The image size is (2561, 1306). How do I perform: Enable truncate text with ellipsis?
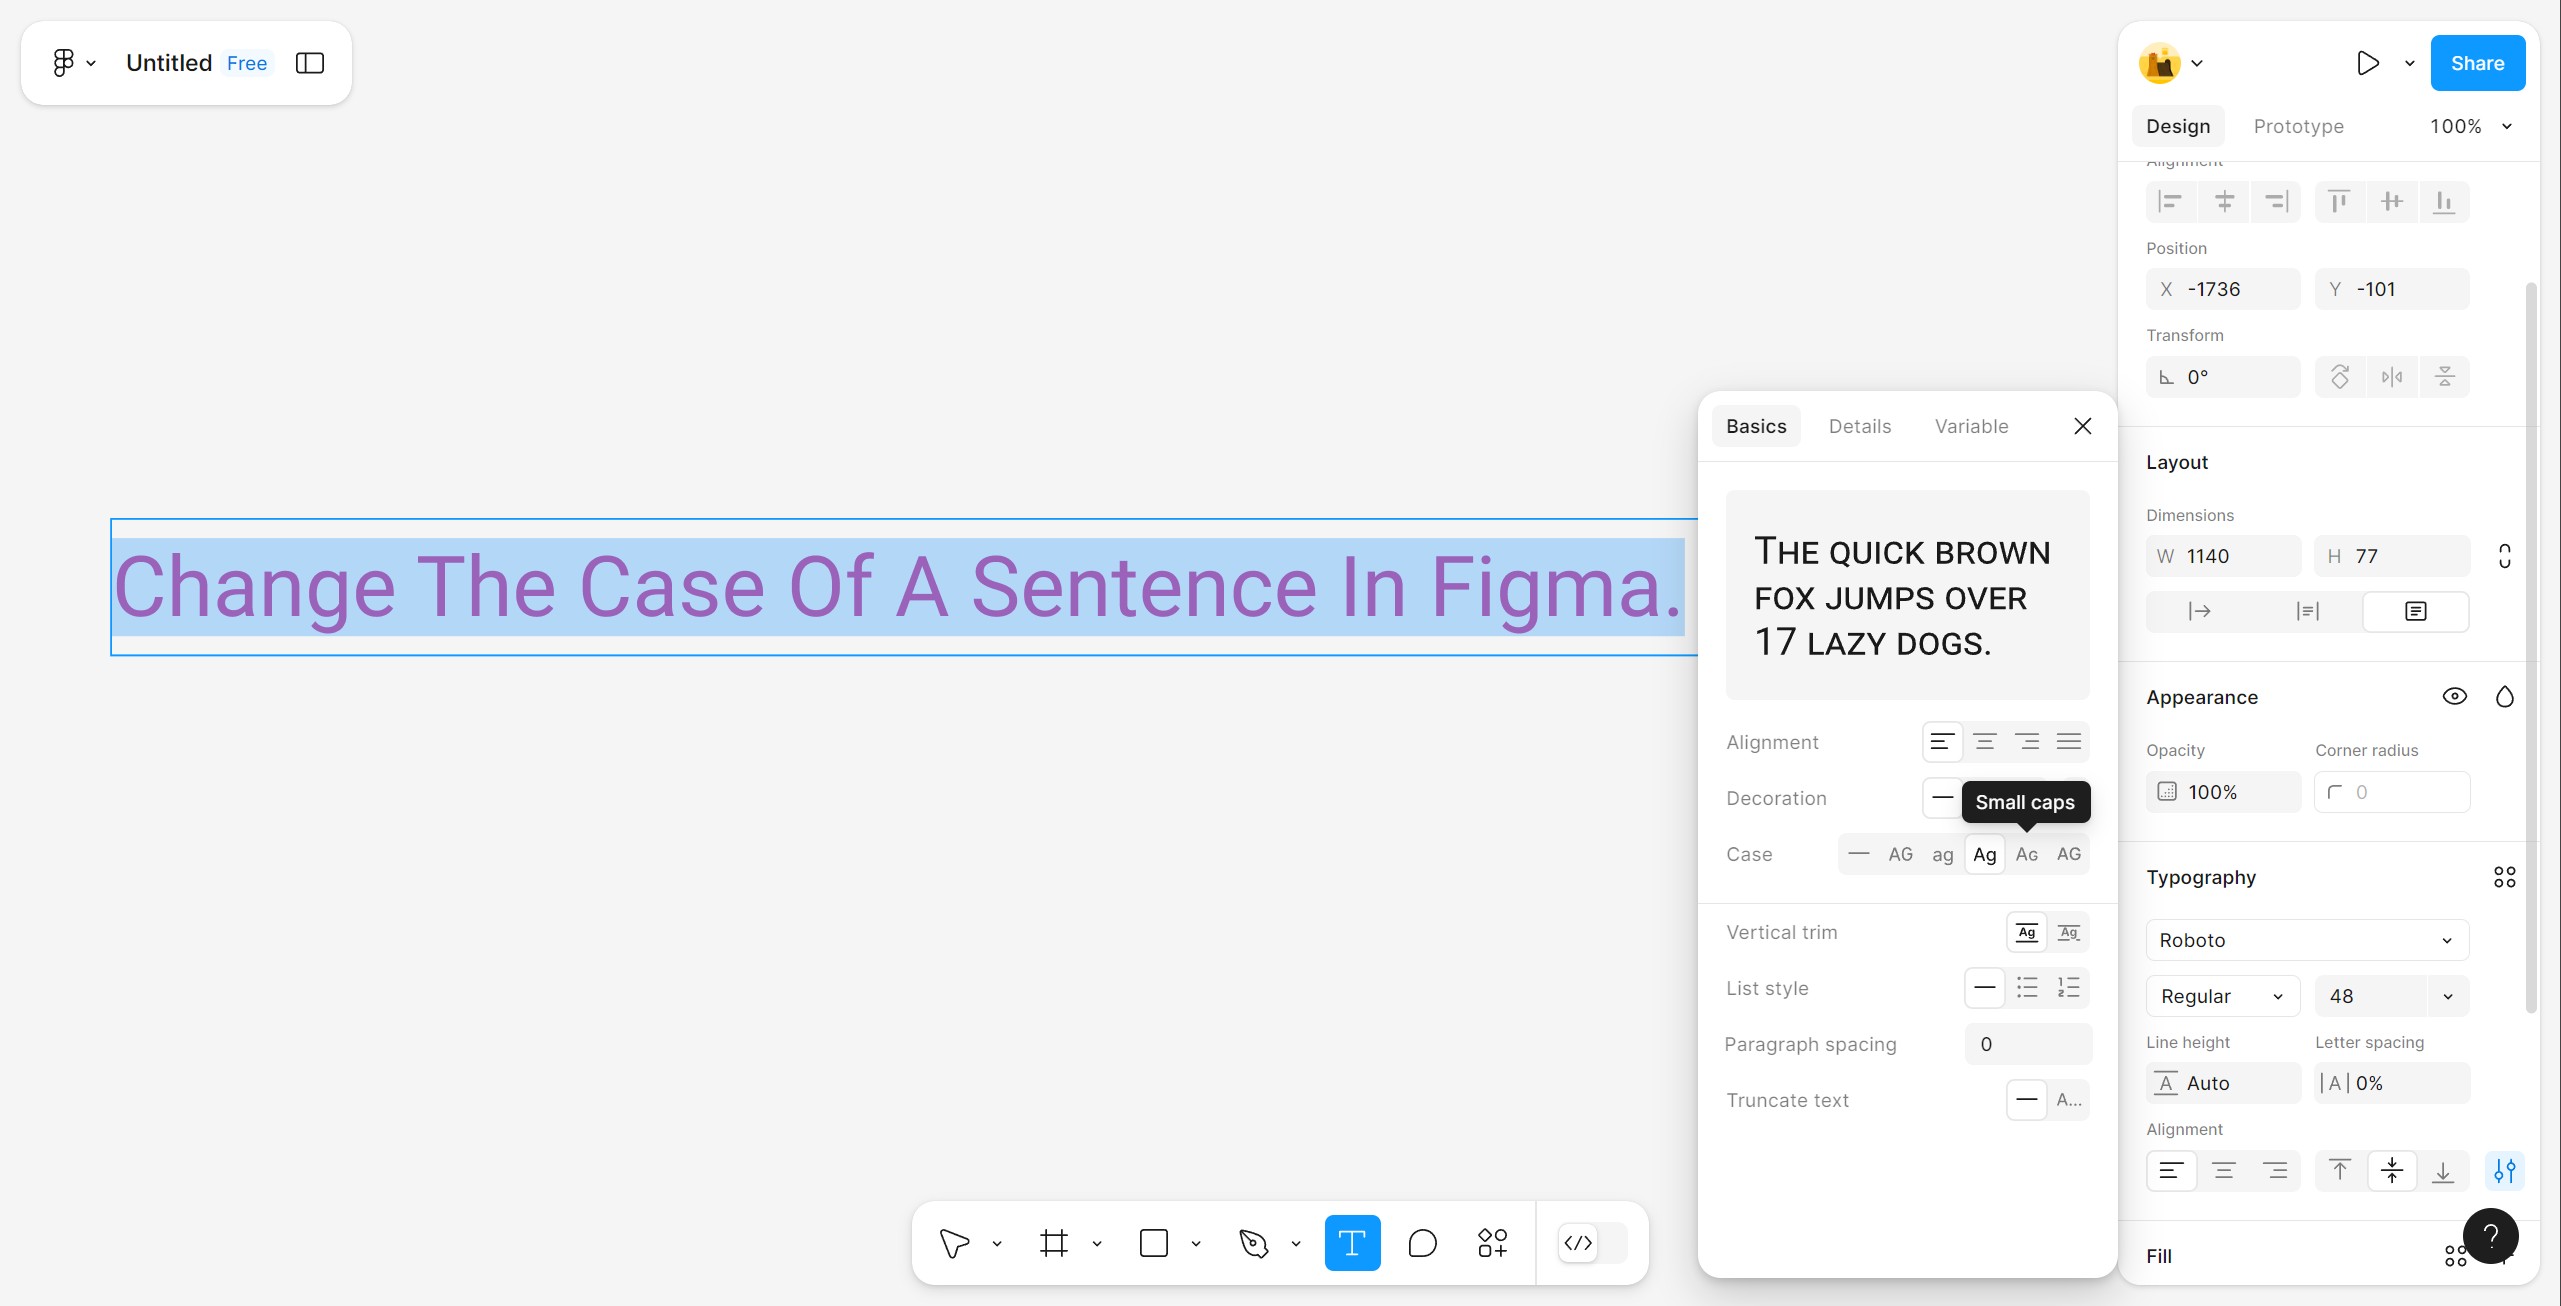2069,1100
